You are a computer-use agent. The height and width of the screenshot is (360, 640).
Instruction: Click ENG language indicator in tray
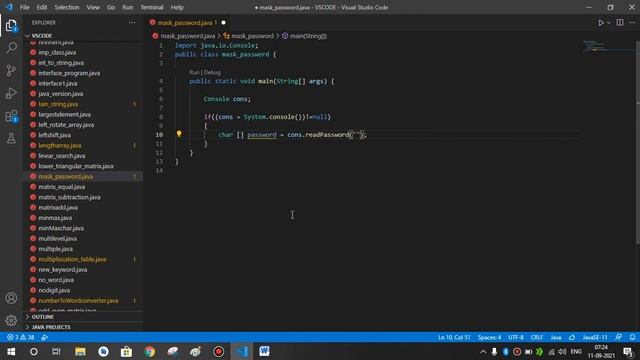tap(576, 351)
